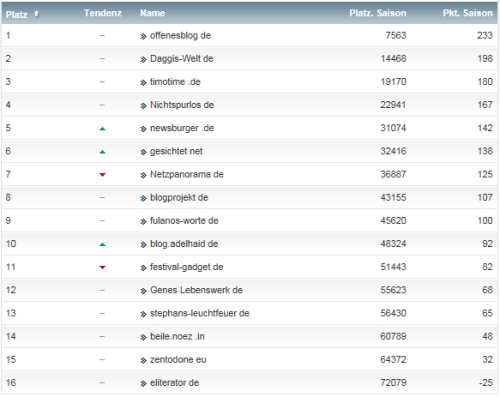
Task: Sort by the Pkt. Saison column header
Action: coord(467,13)
